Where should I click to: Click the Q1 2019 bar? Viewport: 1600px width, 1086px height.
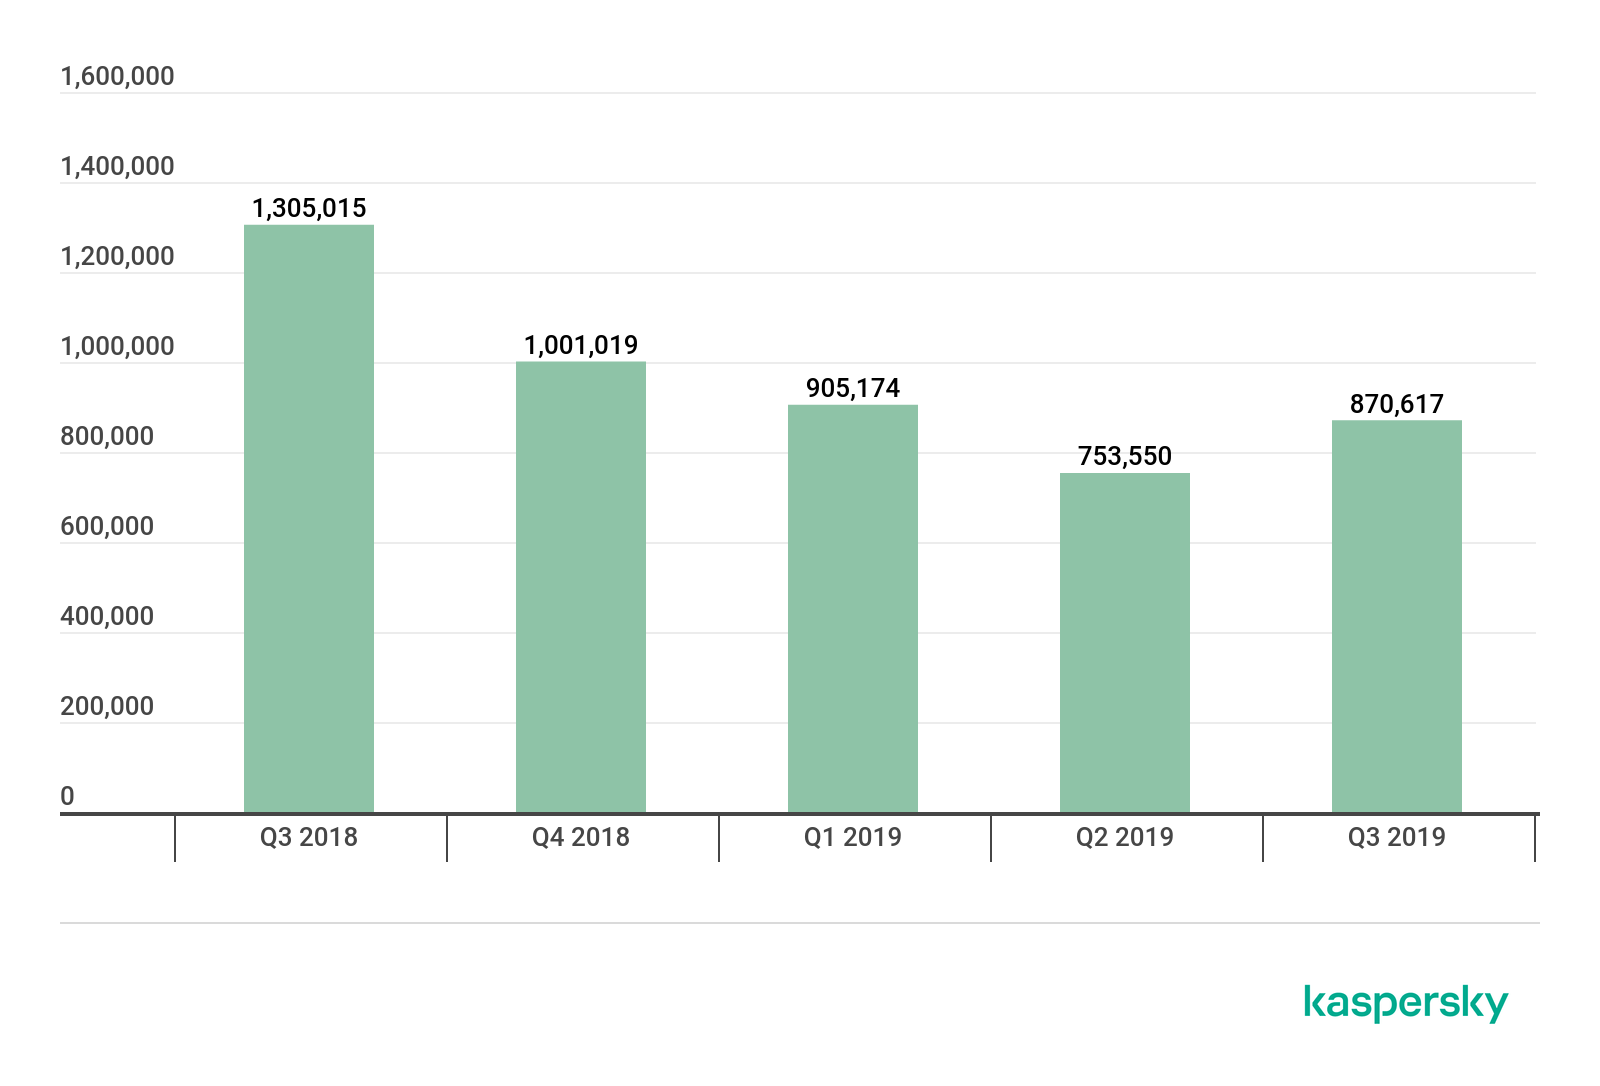tap(853, 609)
